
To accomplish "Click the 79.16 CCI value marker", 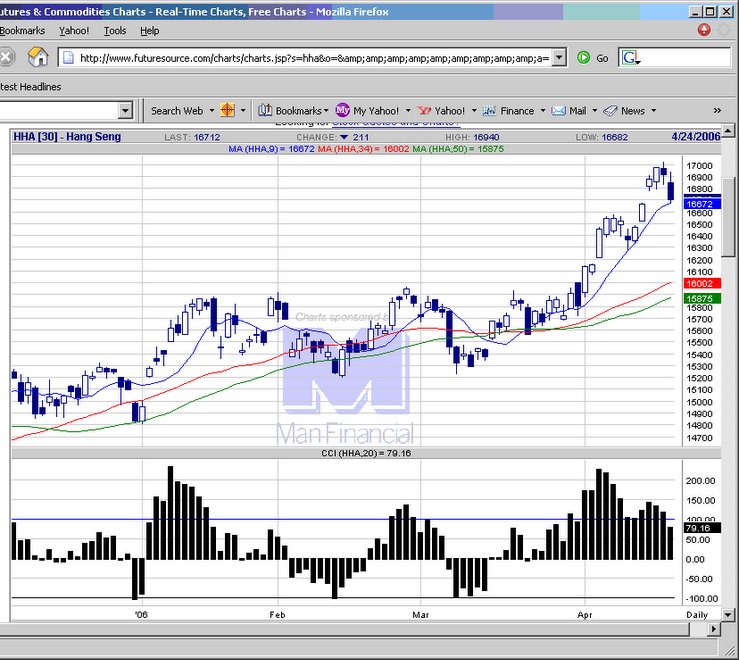I will pos(702,528).
